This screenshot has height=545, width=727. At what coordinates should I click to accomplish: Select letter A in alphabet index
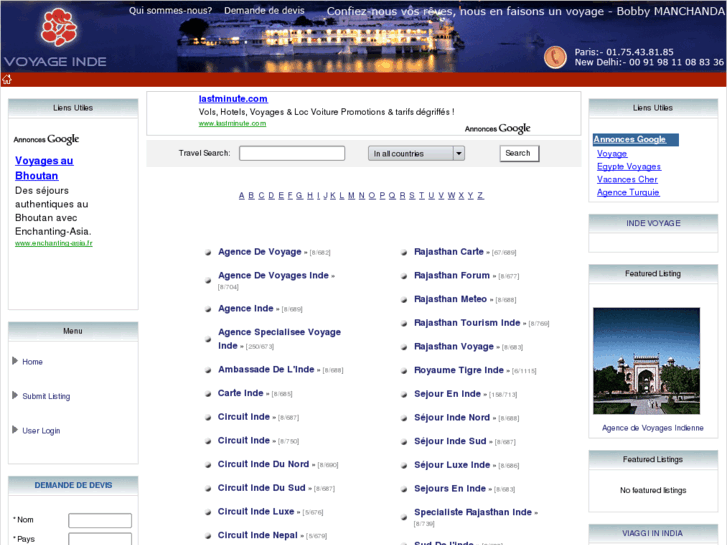point(242,196)
